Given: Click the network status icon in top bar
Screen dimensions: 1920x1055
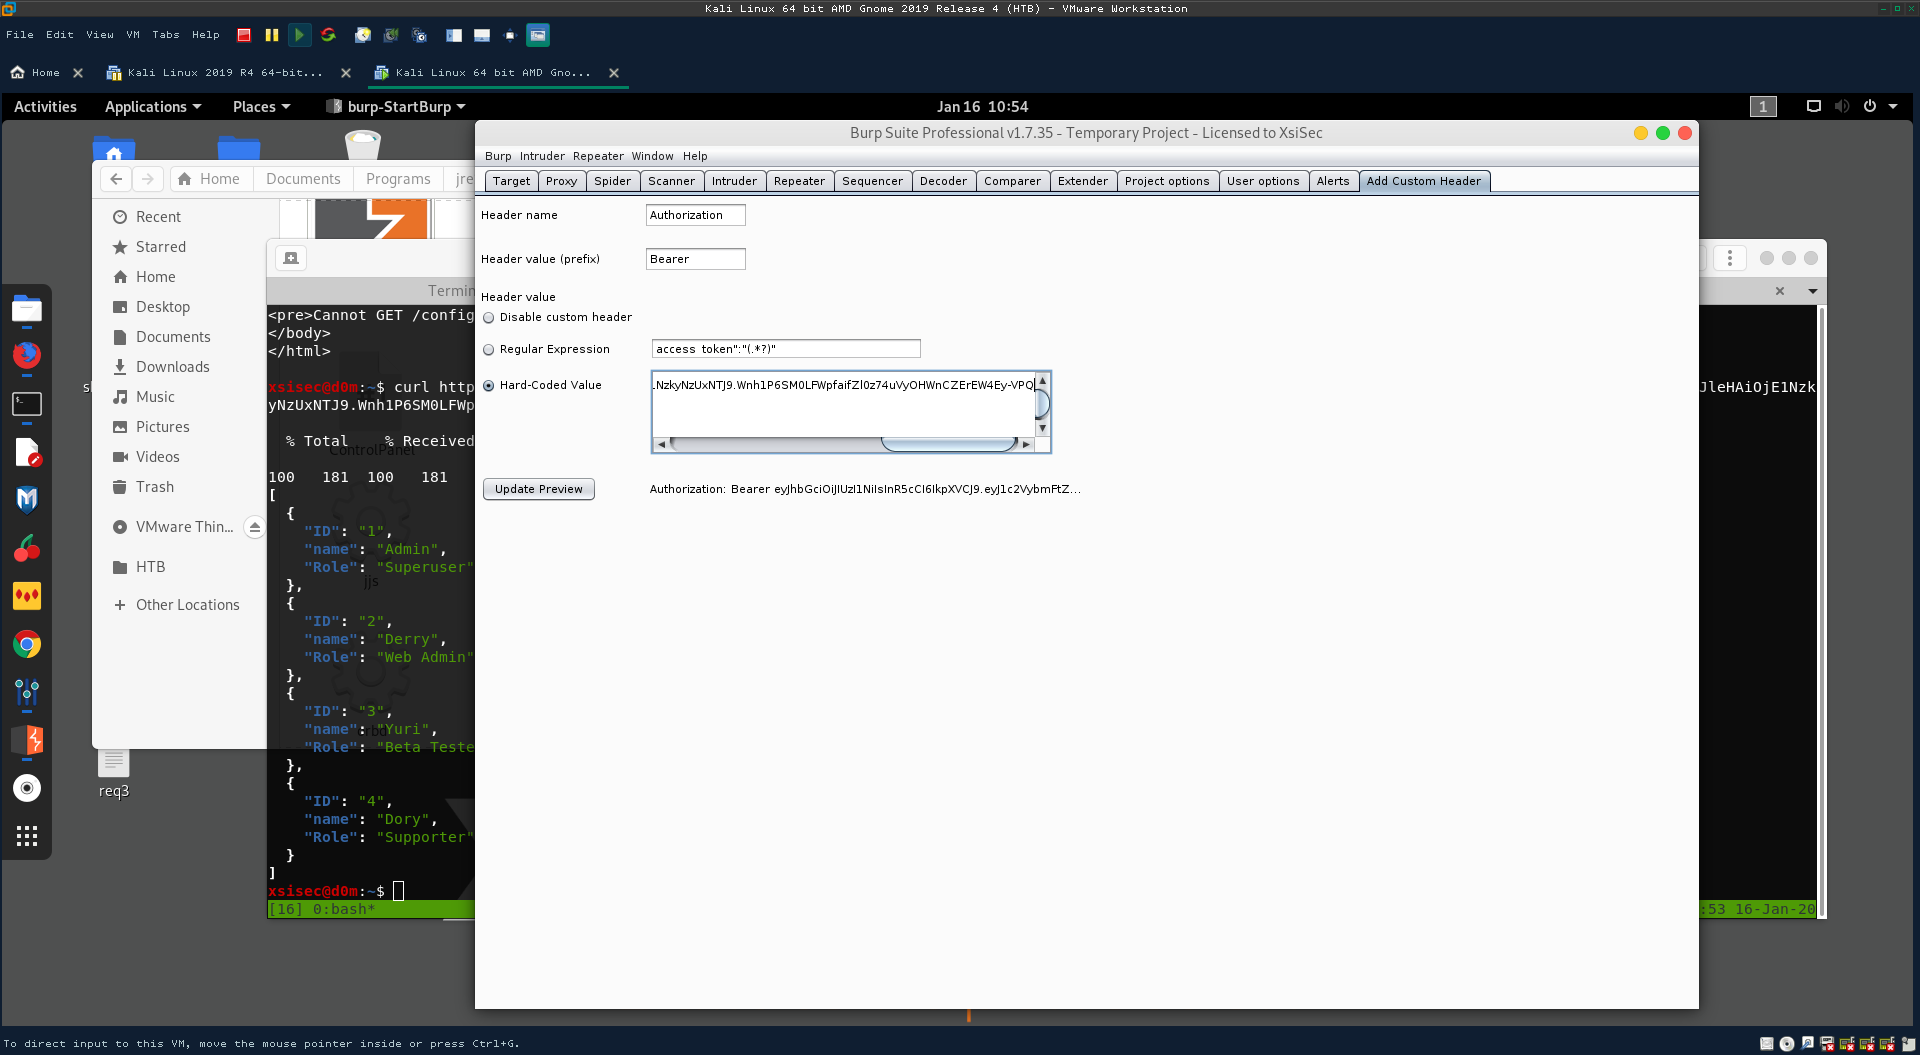Looking at the screenshot, I should click(1813, 106).
